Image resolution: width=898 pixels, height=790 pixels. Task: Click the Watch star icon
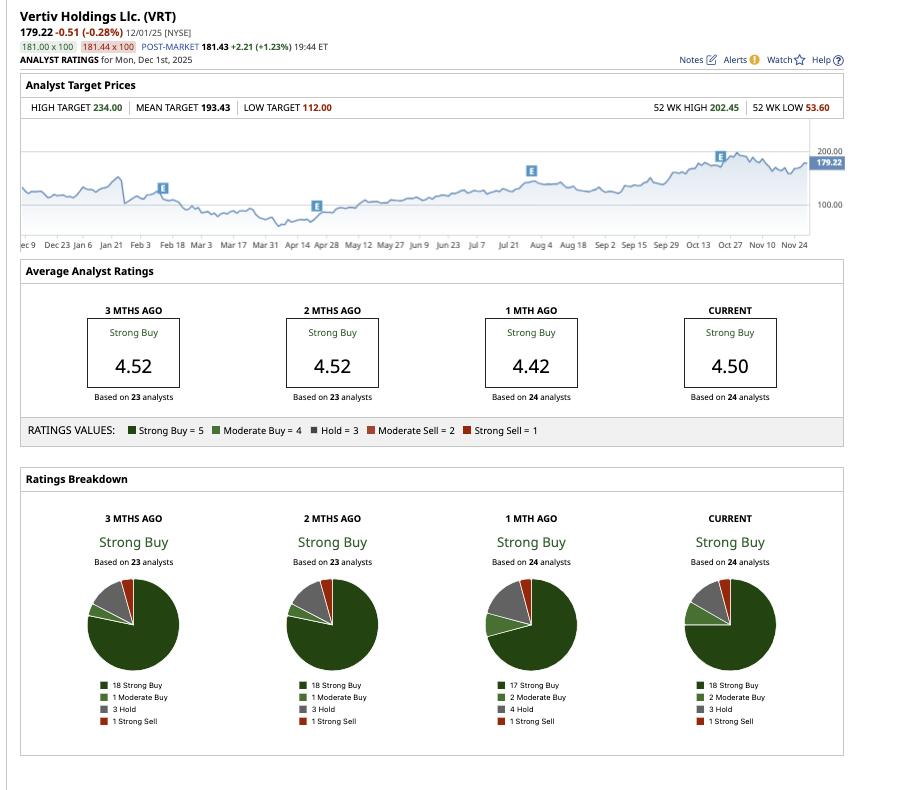click(800, 59)
